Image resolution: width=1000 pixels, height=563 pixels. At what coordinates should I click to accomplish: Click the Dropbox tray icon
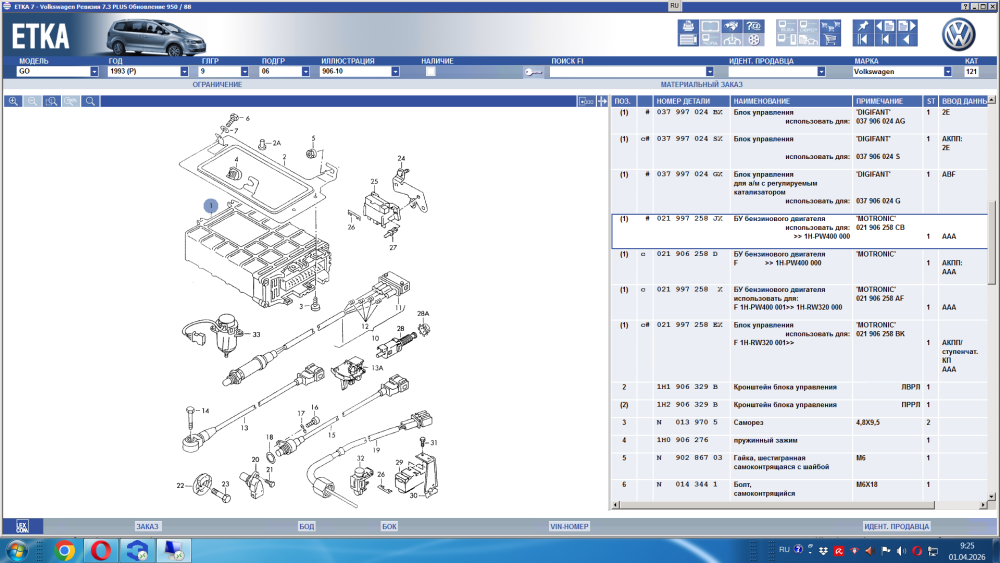click(823, 551)
